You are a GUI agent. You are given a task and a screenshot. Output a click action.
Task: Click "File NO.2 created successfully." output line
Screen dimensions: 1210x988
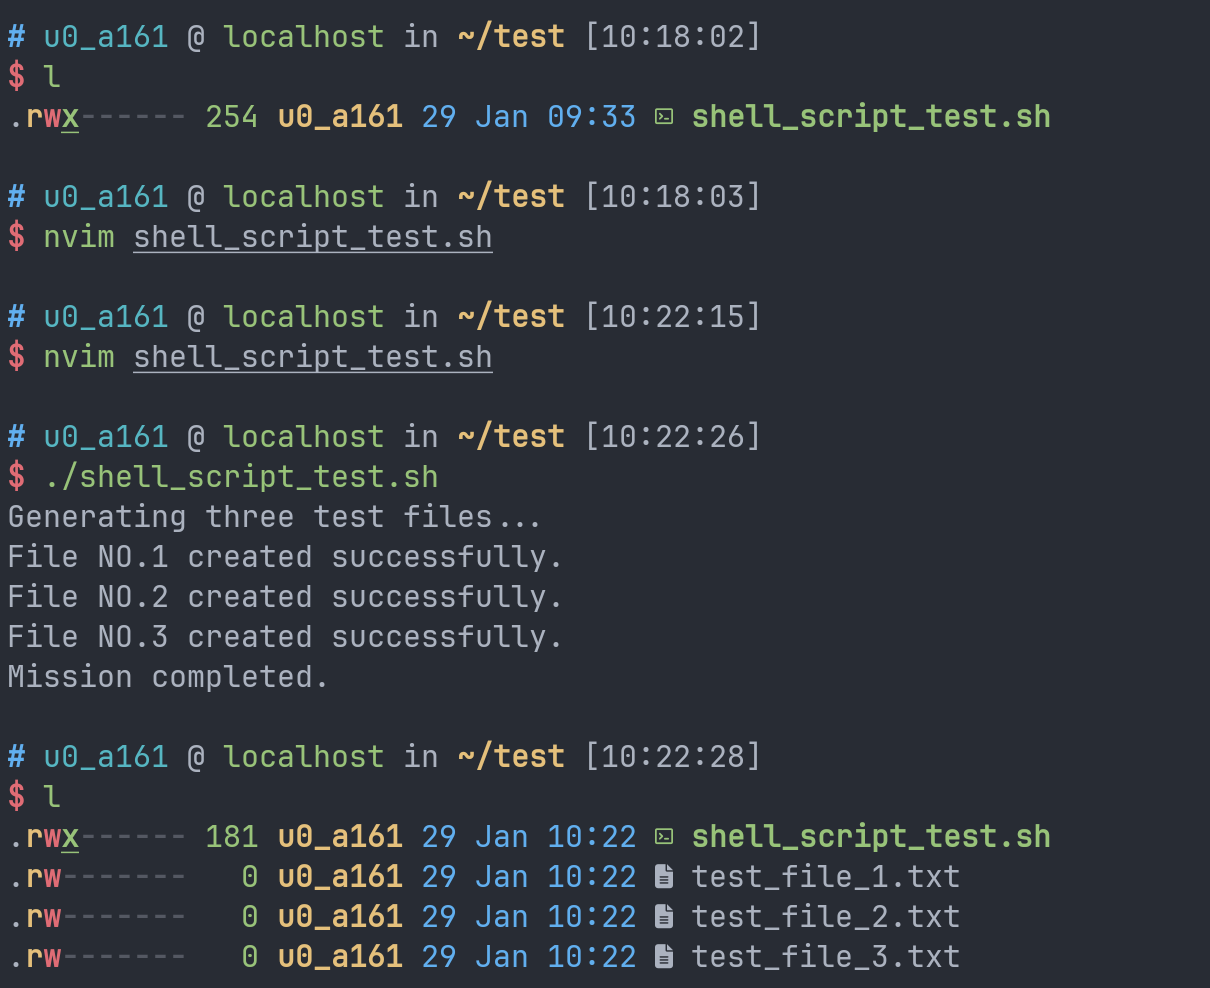click(285, 597)
